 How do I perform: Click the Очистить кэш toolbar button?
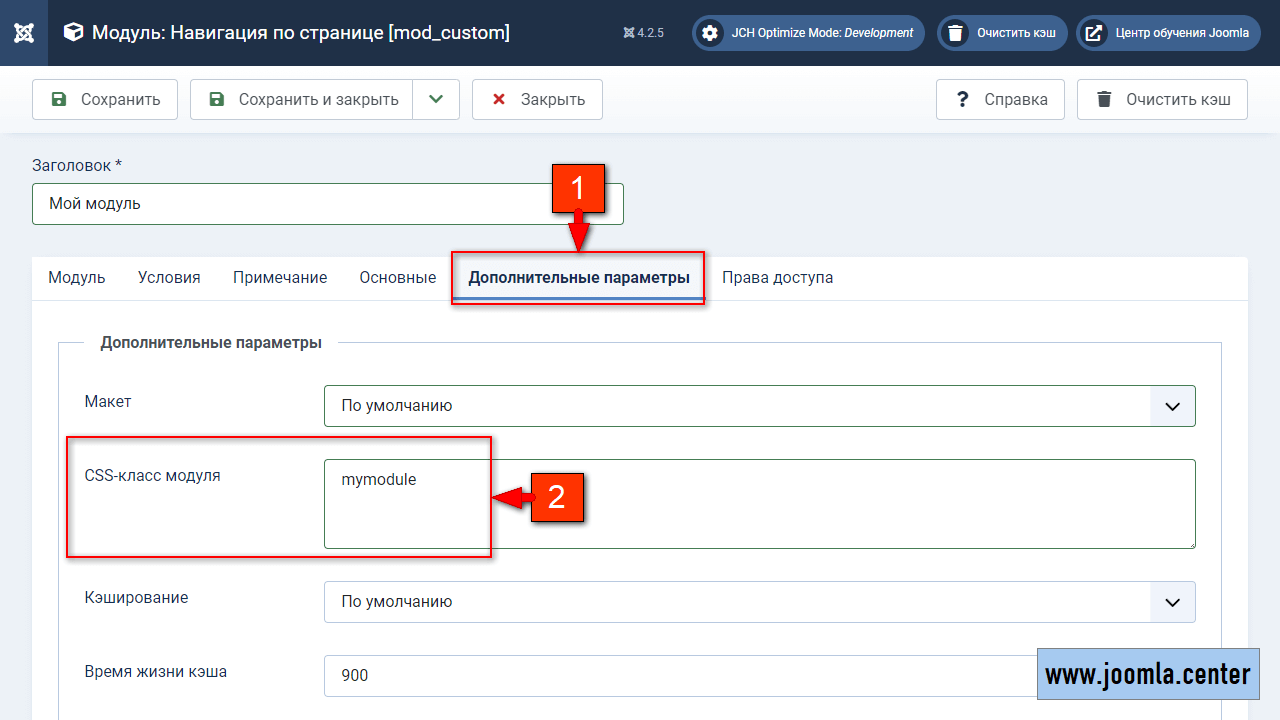tap(1162, 99)
